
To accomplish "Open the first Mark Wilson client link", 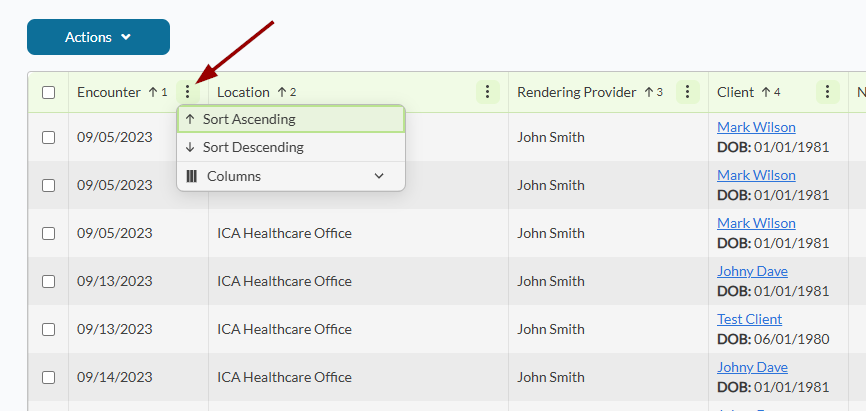I will [x=756, y=127].
